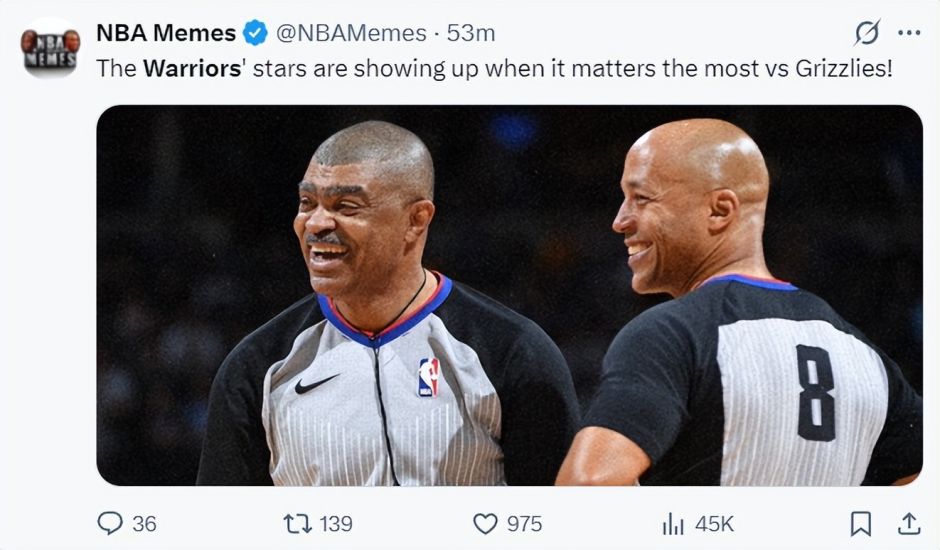
Task: Click the Grok slashed-circle icon
Action: (867, 33)
